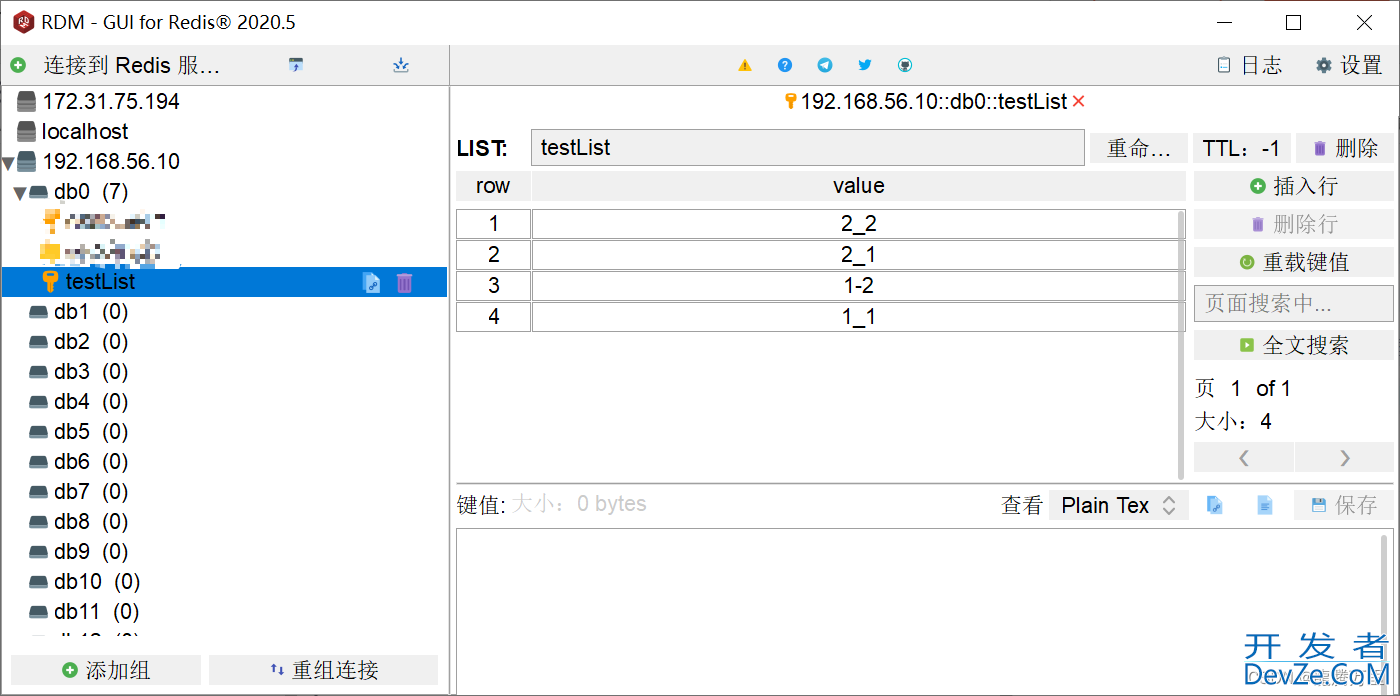
Task: Open the yellow warning report icon
Action: 745,65
